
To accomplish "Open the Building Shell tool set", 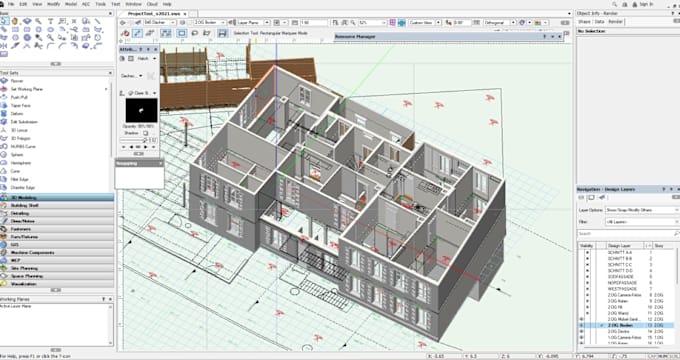I will 57,205.
